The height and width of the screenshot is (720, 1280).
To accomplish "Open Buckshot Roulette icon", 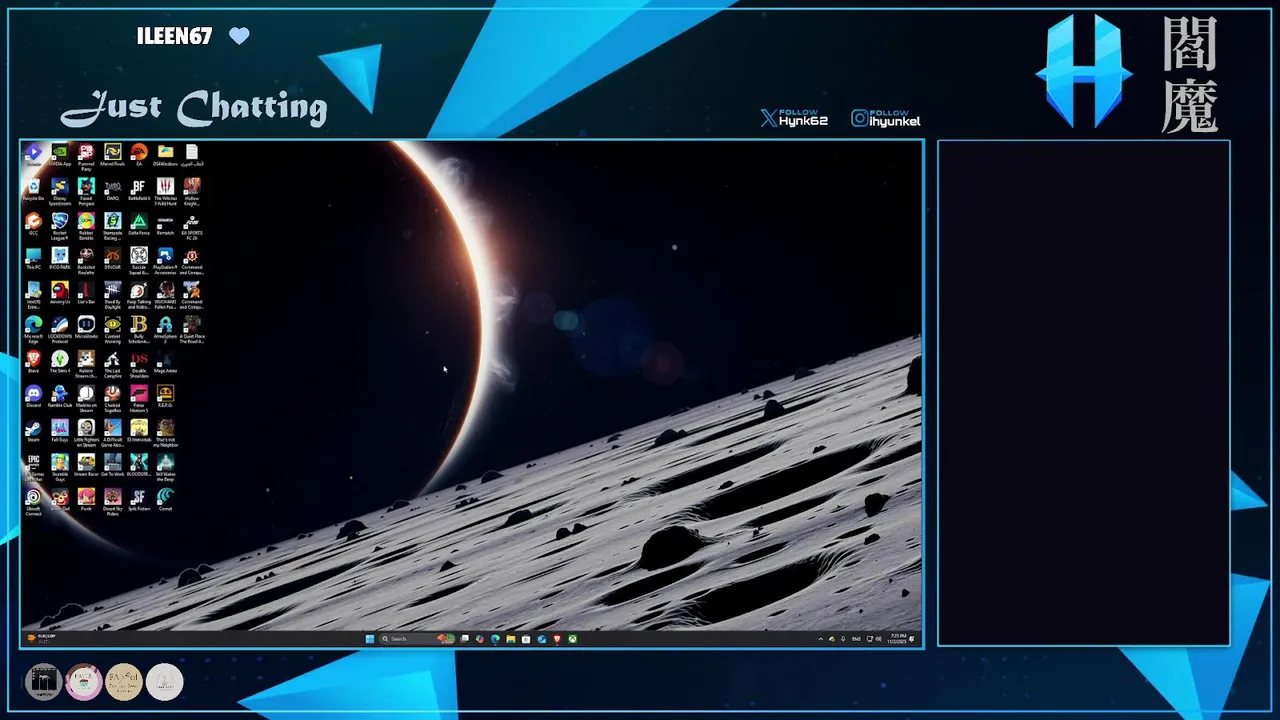I will [x=86, y=262].
